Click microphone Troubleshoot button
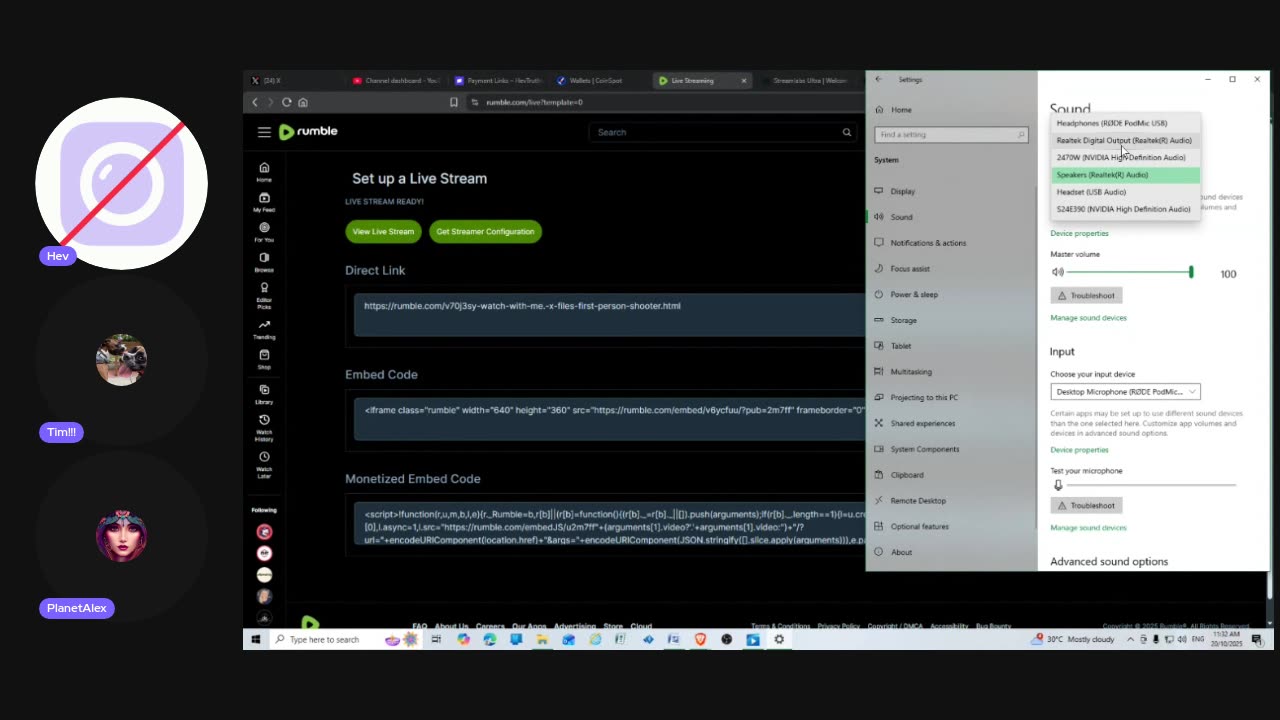 coord(1086,506)
